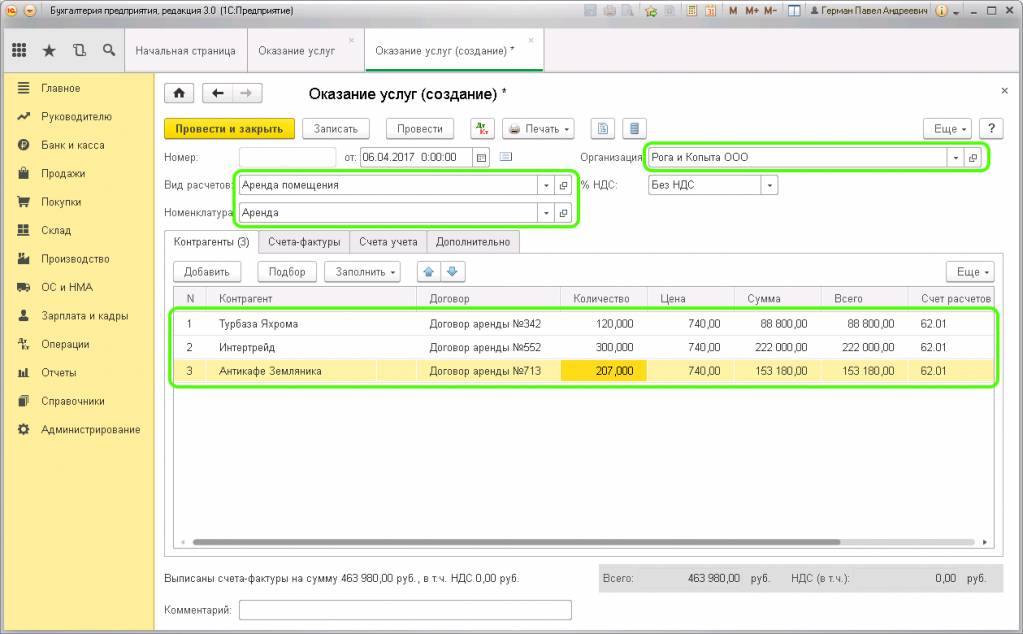Move row down with blue arrow
1023x634 pixels.
pos(453,272)
